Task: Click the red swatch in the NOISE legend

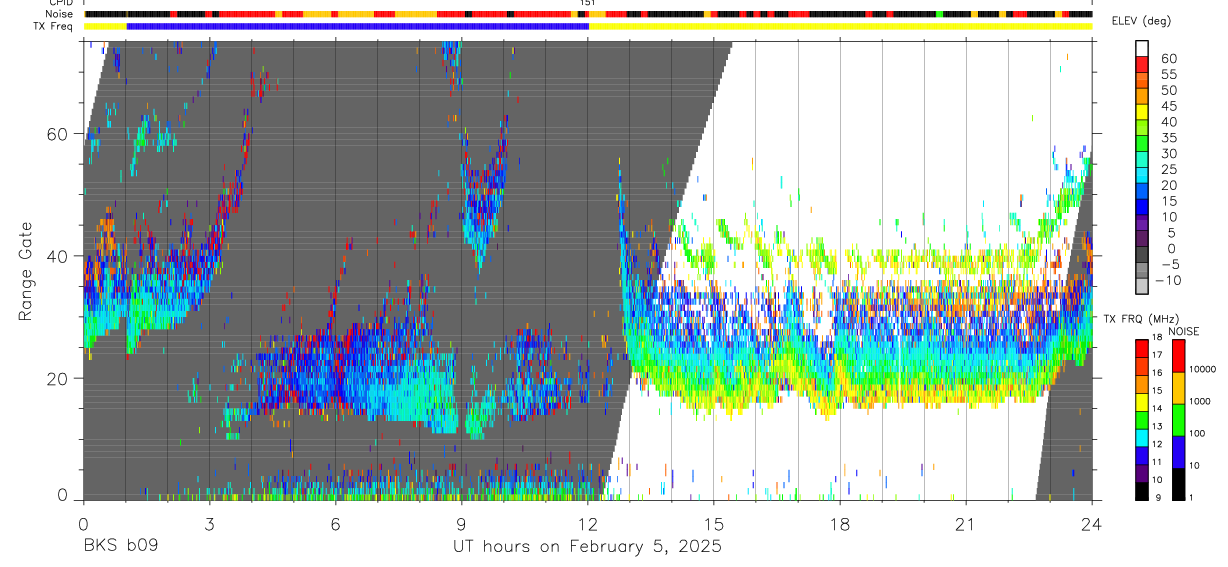Action: [1179, 356]
